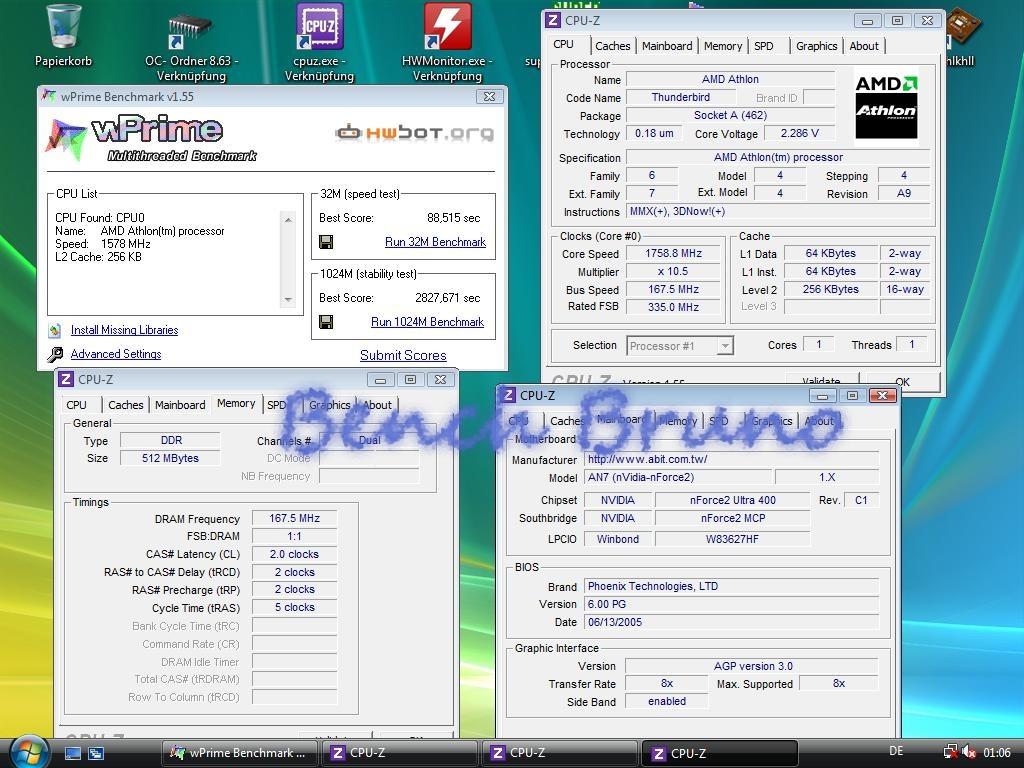The height and width of the screenshot is (768, 1024).
Task: Click the Graphic Interface value AGP version 3.0
Action: (x=752, y=666)
